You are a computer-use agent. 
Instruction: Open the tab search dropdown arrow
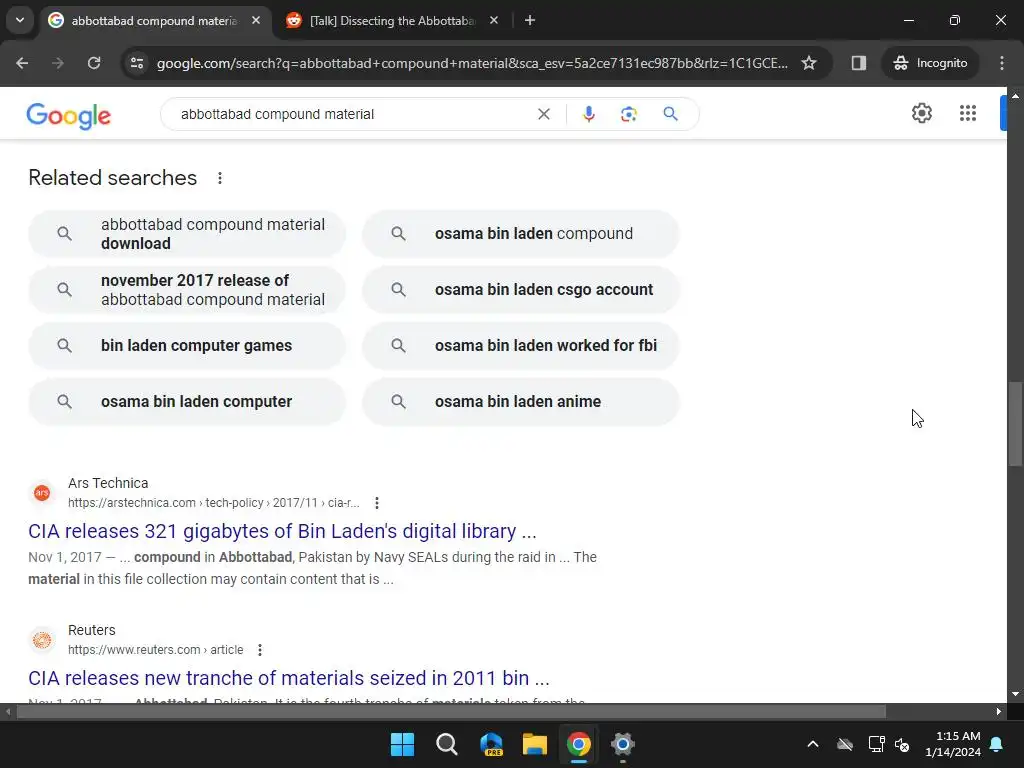[20, 20]
